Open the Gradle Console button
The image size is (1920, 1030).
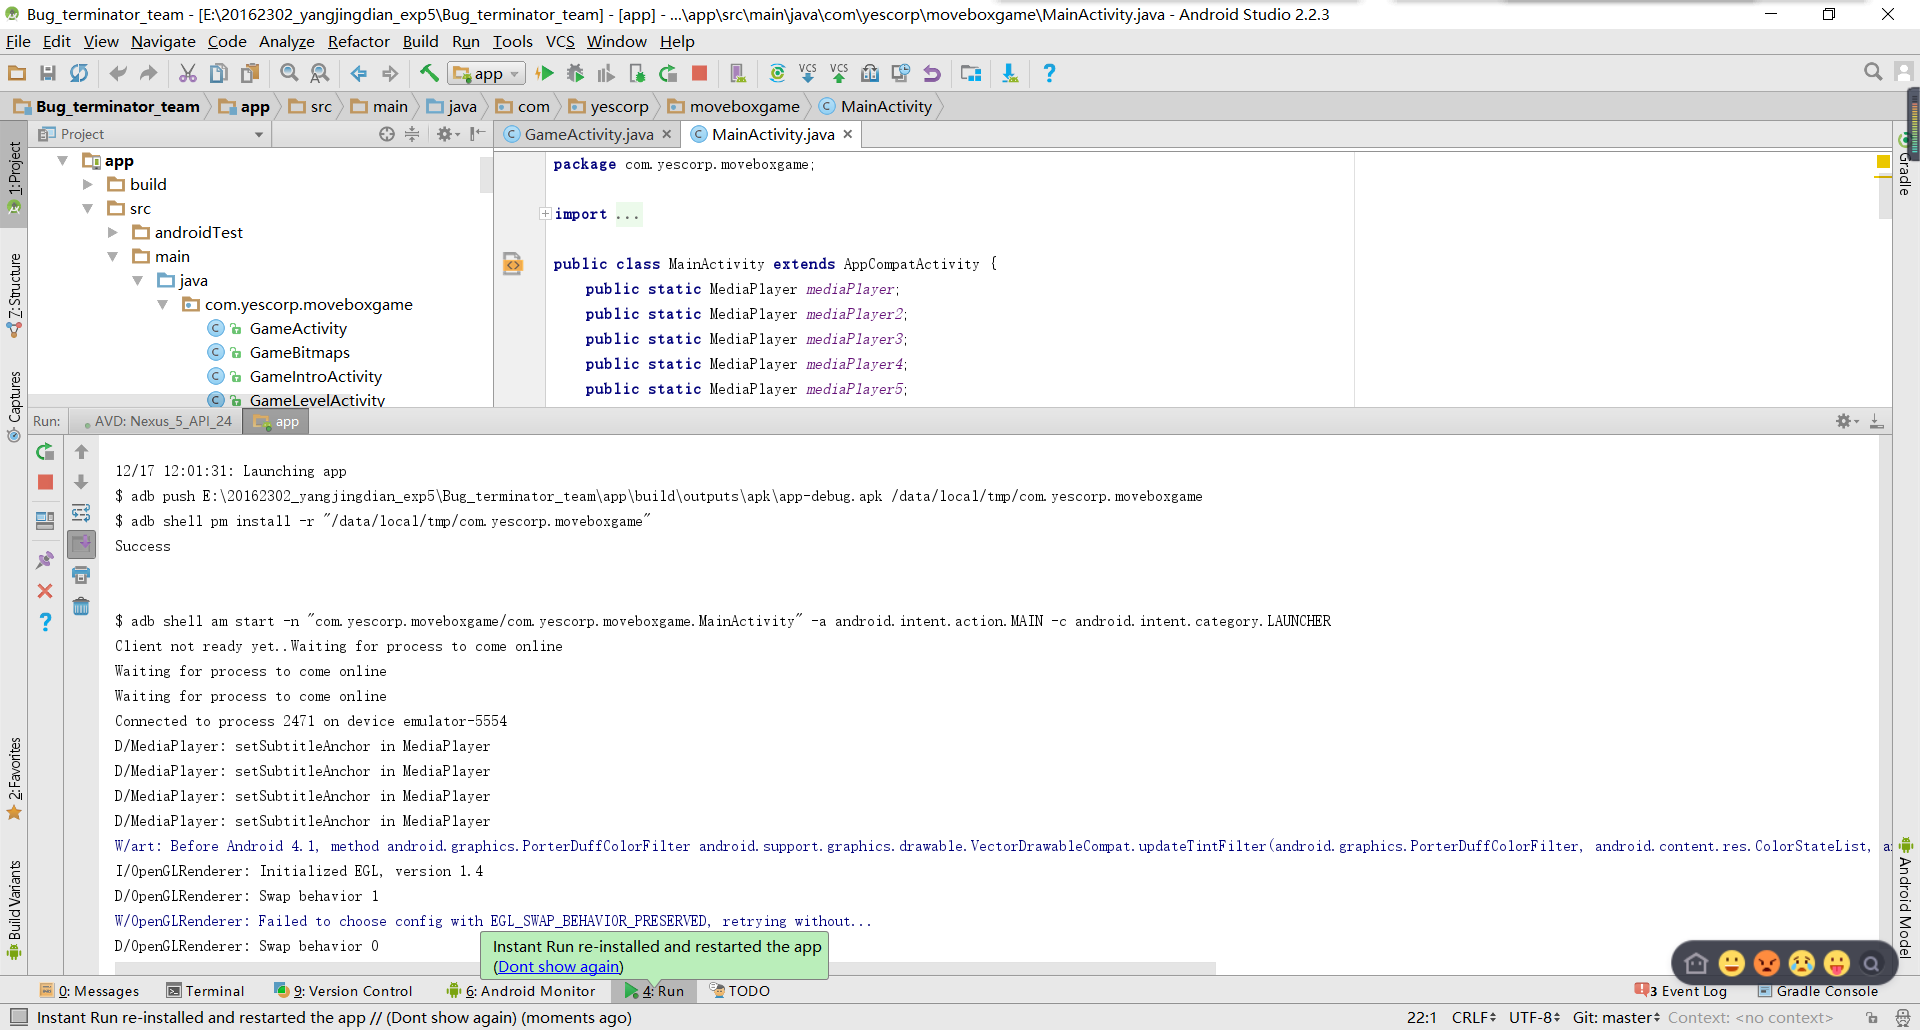[1818, 991]
